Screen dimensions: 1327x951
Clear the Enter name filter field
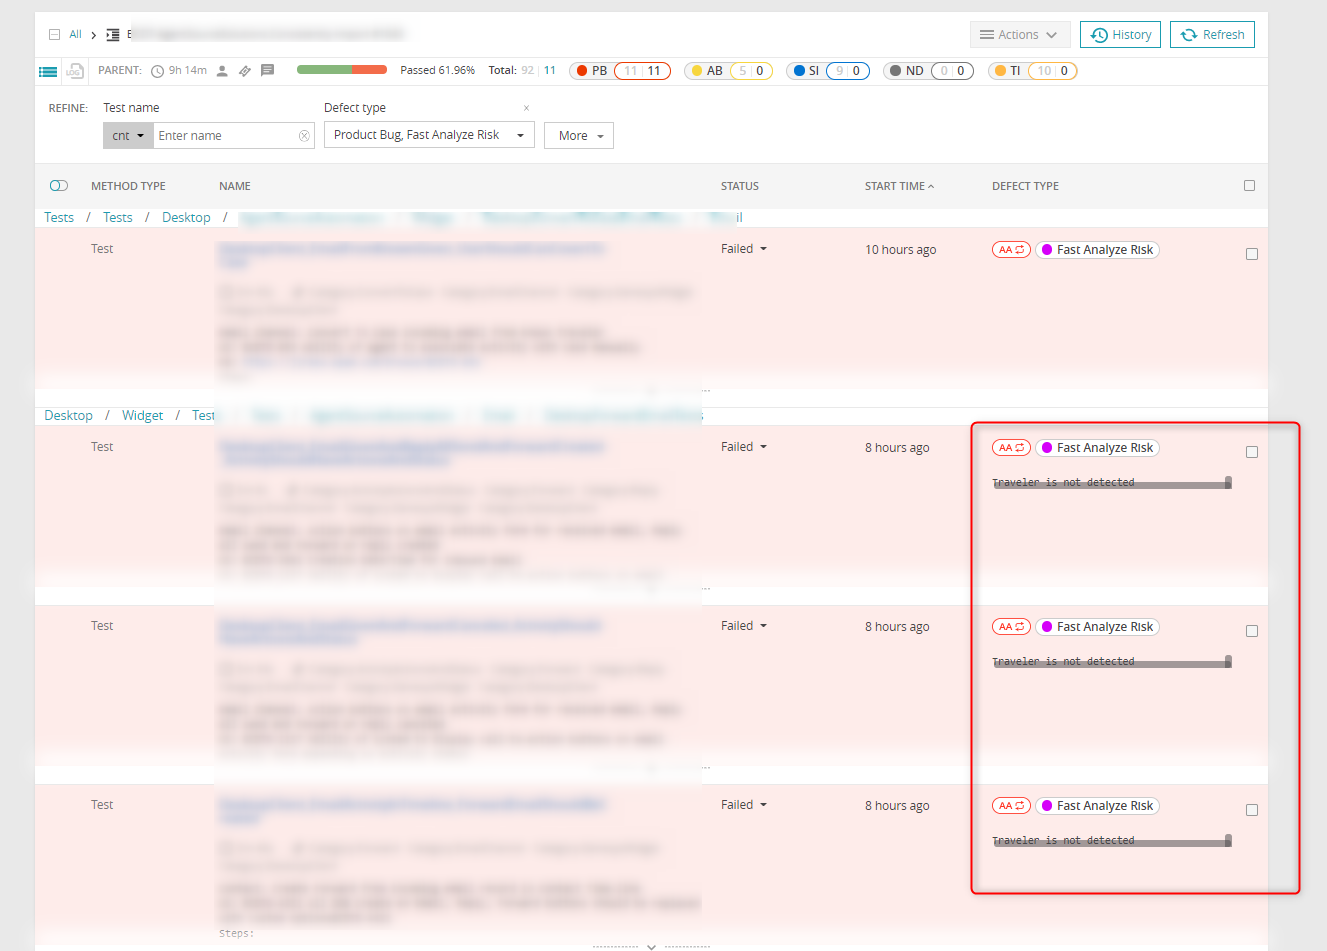(304, 136)
